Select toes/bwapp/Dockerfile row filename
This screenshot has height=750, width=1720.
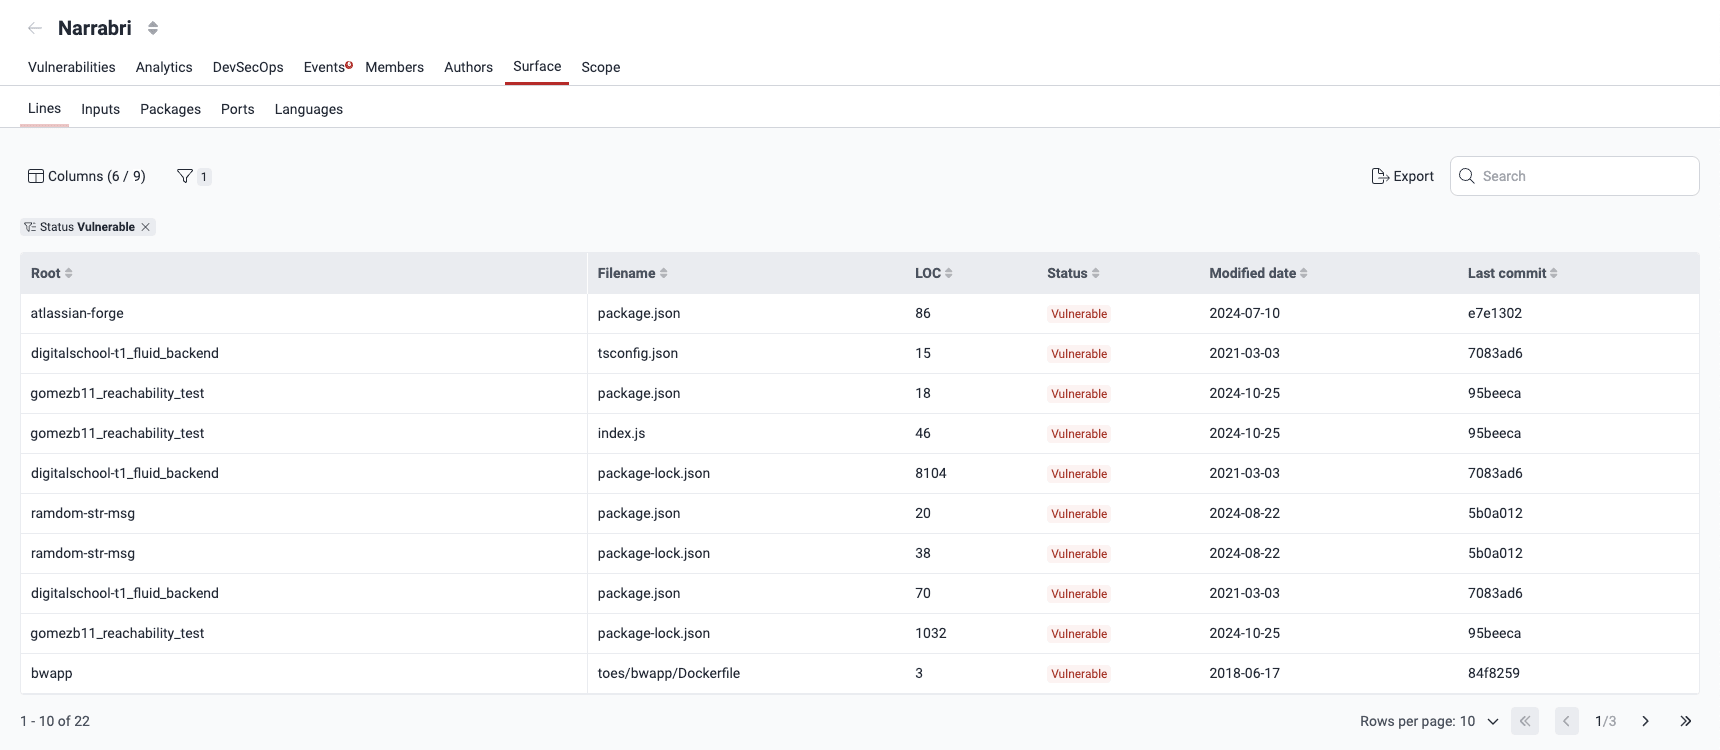click(x=668, y=673)
